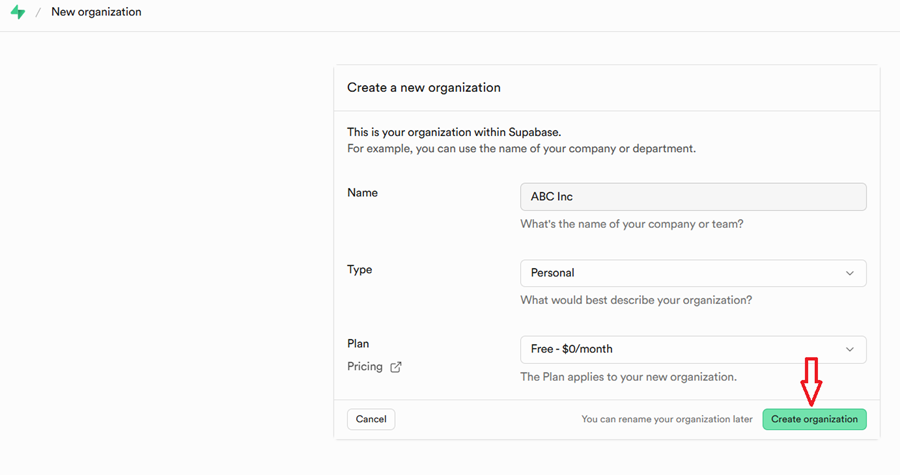Viewport: 900px width, 475px height.
Task: Select the New organization breadcrumb
Action: (x=96, y=12)
